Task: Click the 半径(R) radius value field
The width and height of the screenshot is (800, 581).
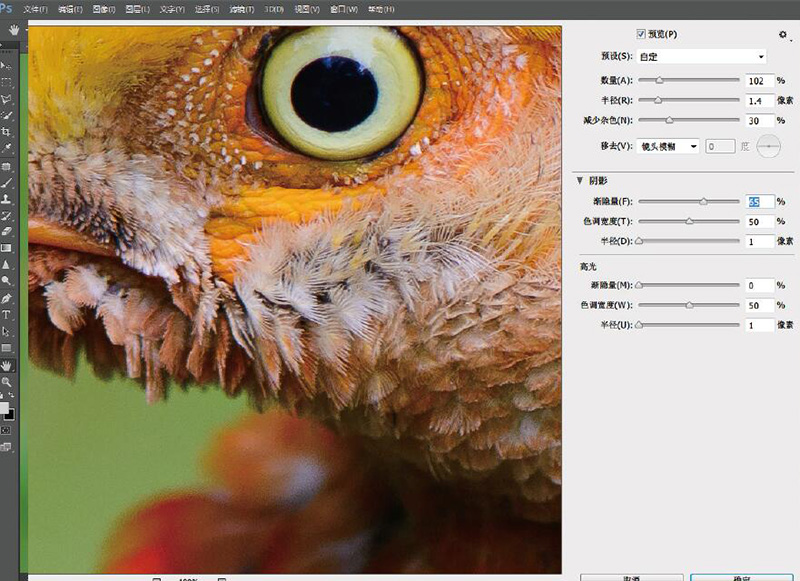Action: pyautogui.click(x=759, y=101)
